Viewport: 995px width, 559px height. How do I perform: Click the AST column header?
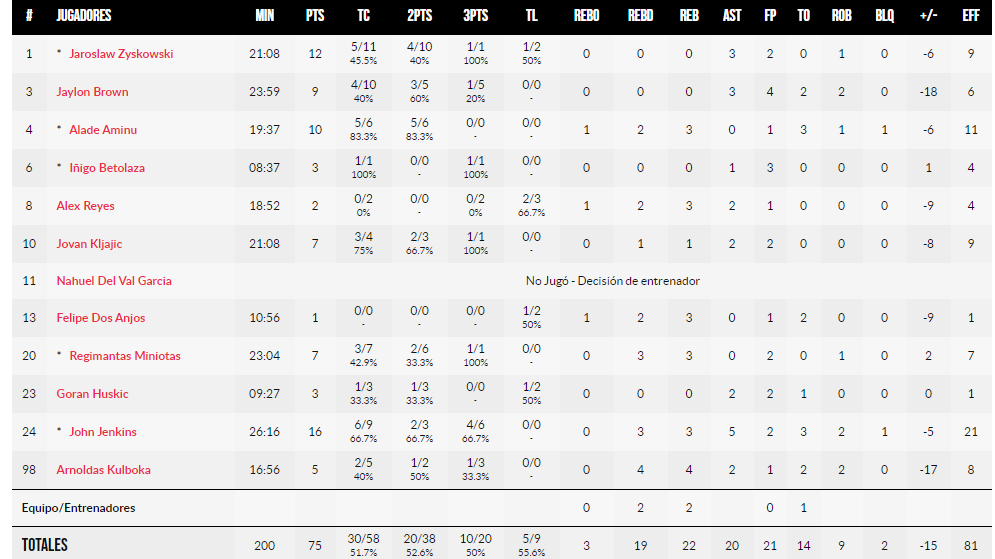(732, 16)
